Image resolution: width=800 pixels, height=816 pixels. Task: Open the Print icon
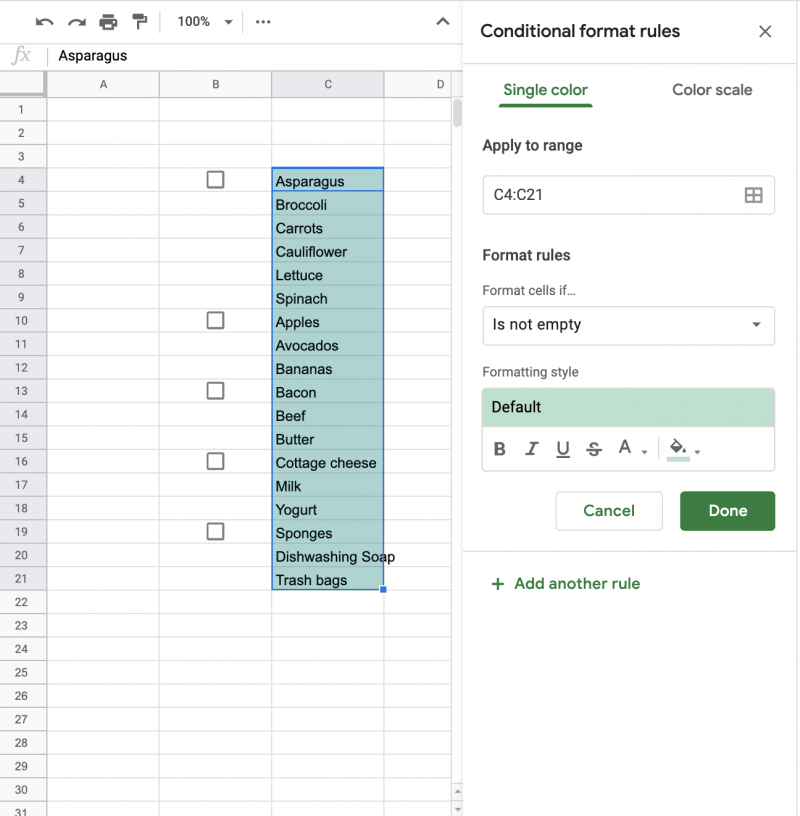(x=108, y=21)
